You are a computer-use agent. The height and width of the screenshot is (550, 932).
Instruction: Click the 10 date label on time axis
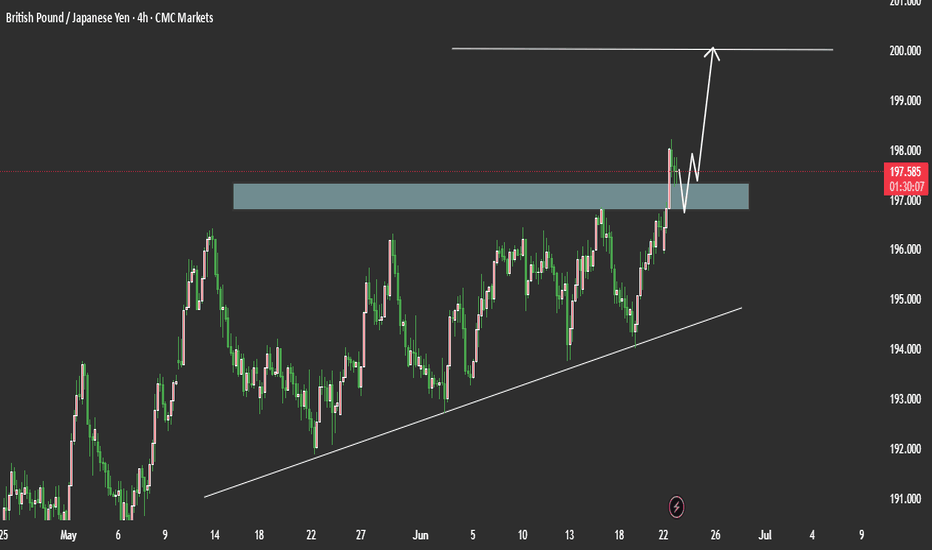point(522,535)
